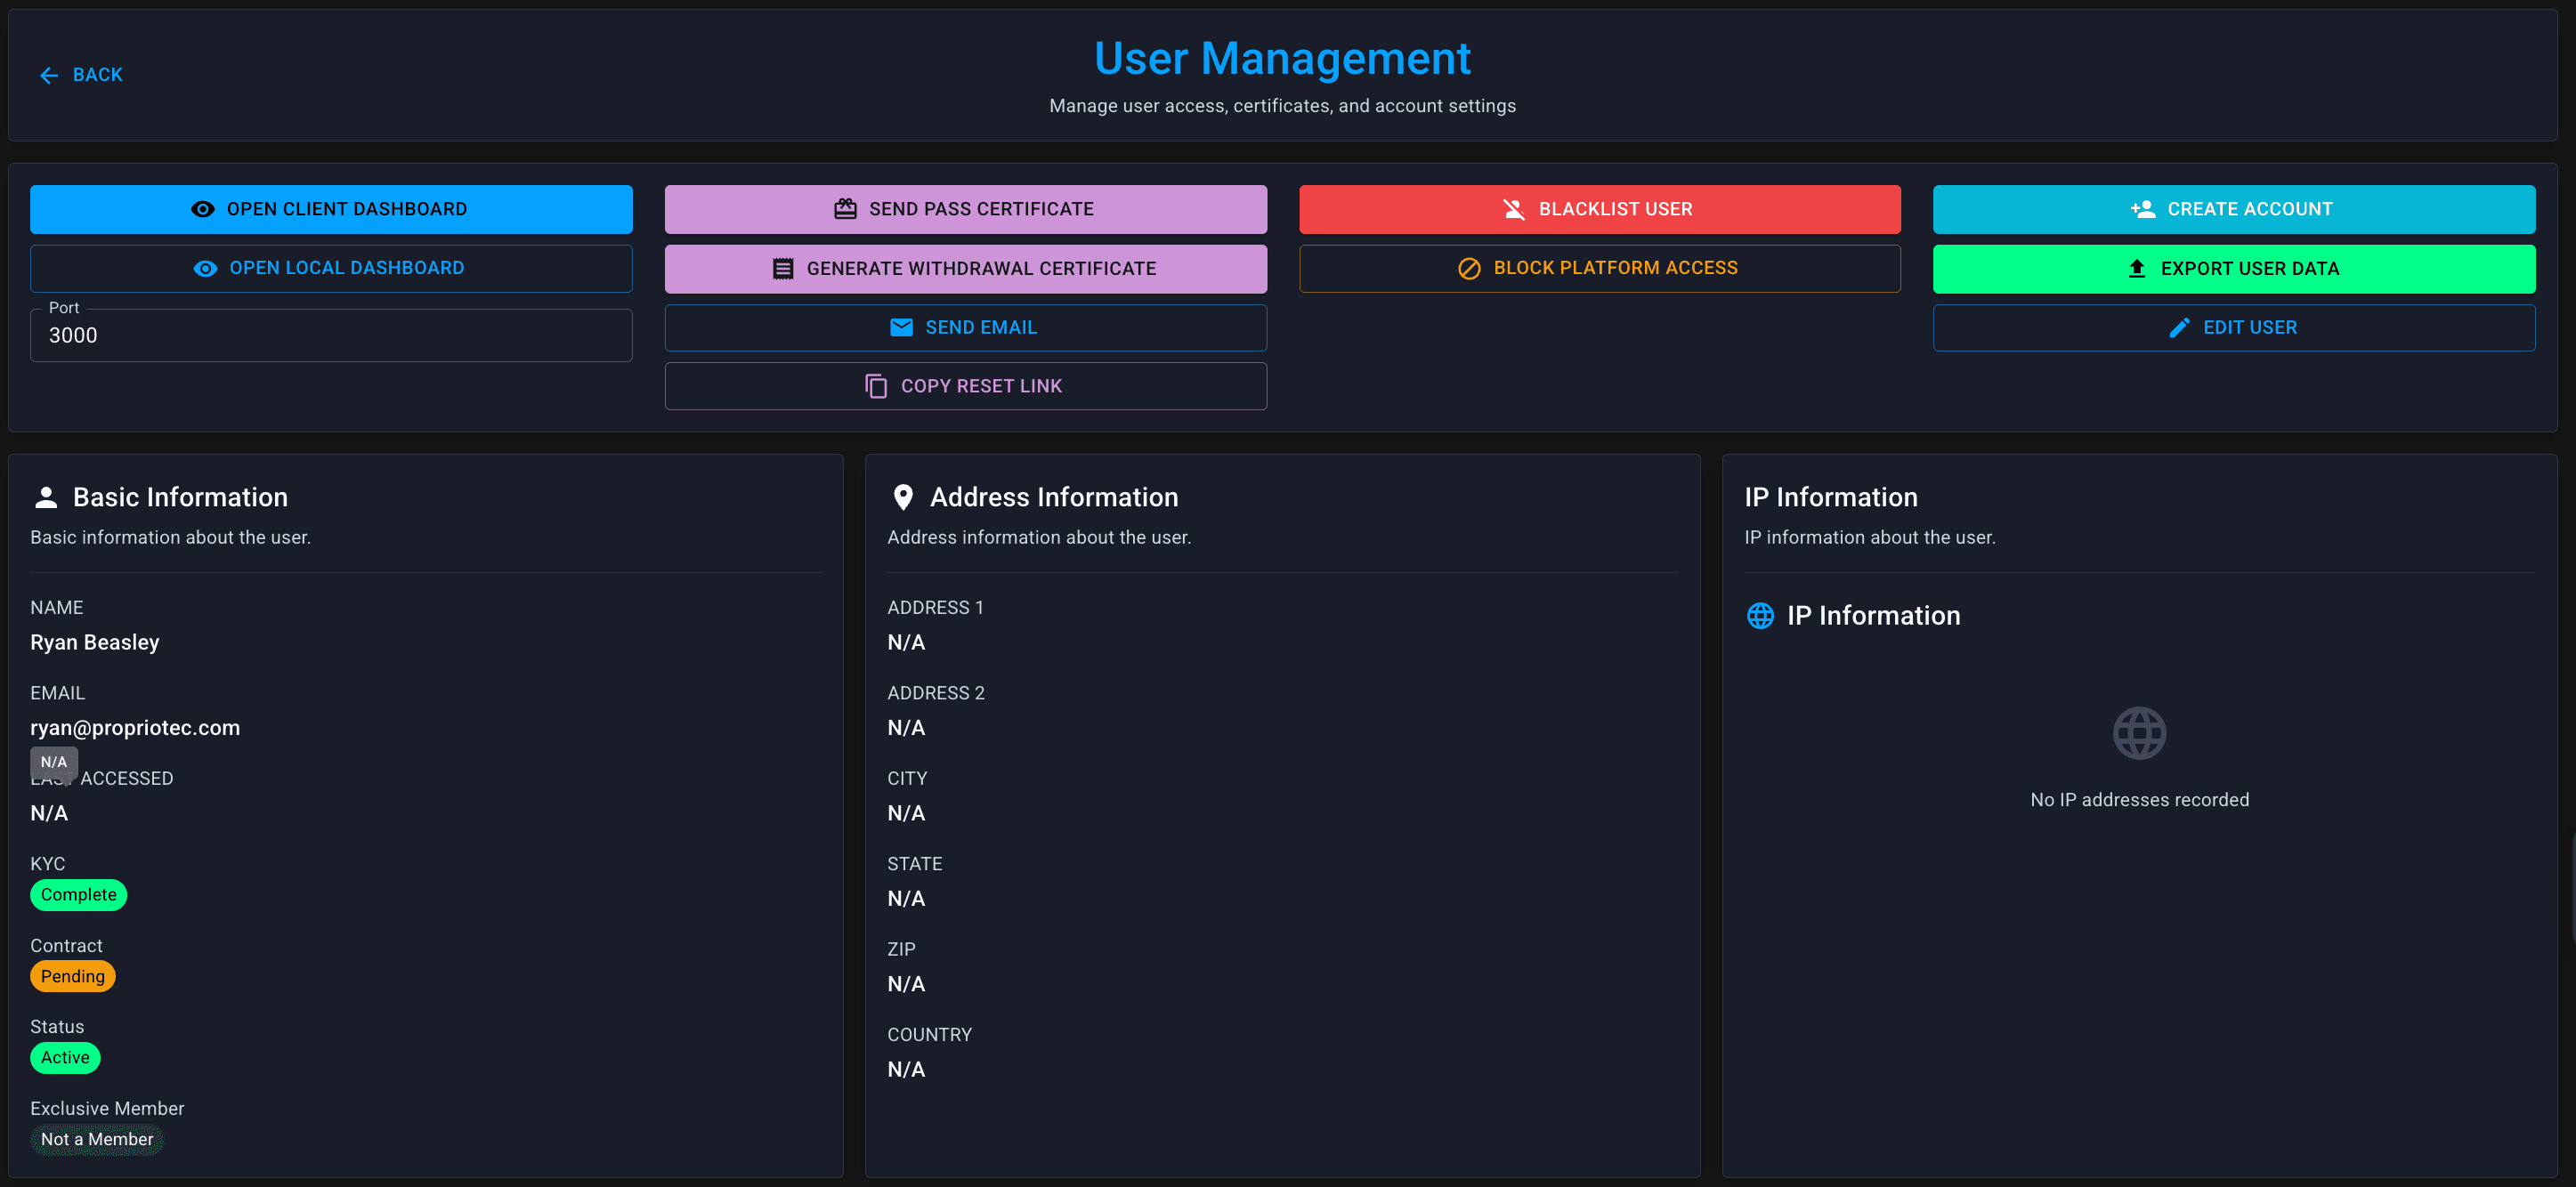Click the N/A tooltip over Last Accessed
Screen dimensions: 2576x1187
pos(54,762)
